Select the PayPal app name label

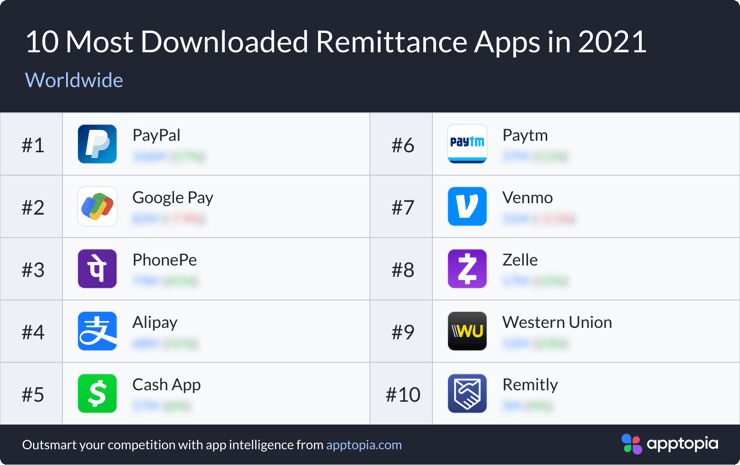tap(156, 135)
